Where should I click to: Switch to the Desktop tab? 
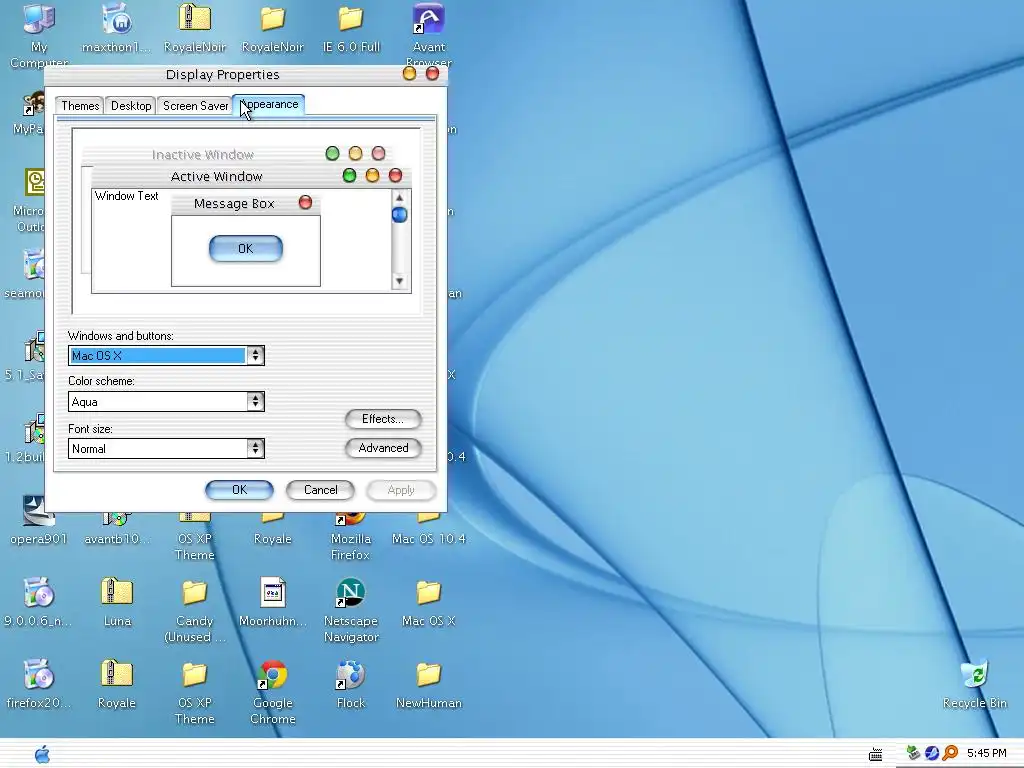[131, 106]
